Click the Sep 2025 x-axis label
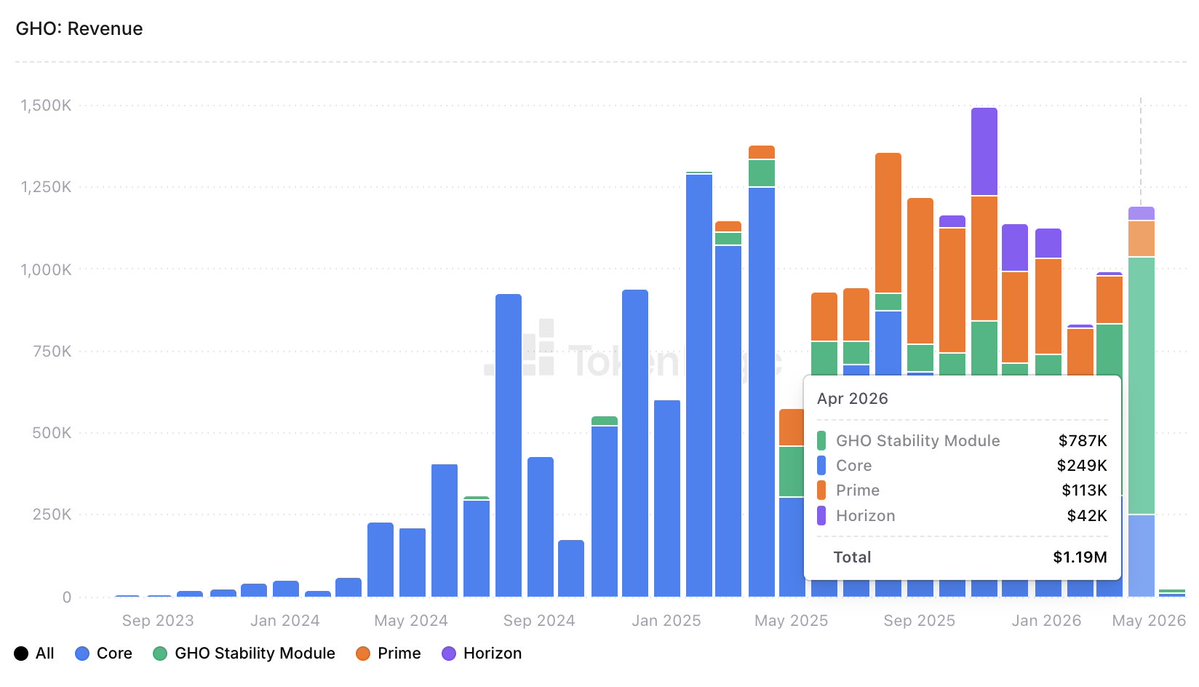 (x=919, y=620)
